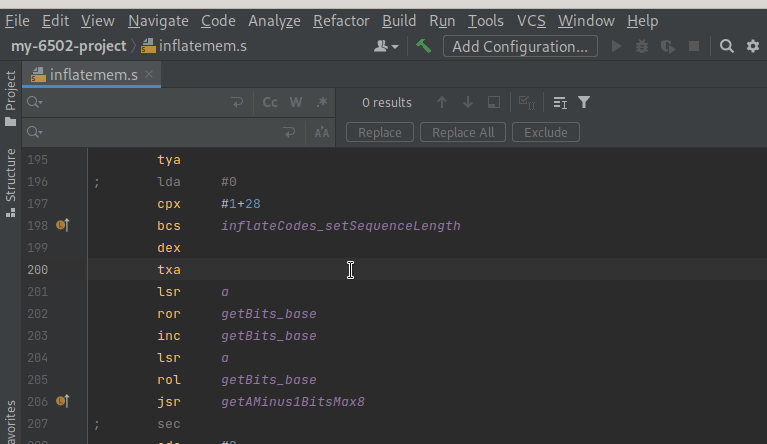Open IDE settings gear icon
The width and height of the screenshot is (767, 444).
[753, 46]
